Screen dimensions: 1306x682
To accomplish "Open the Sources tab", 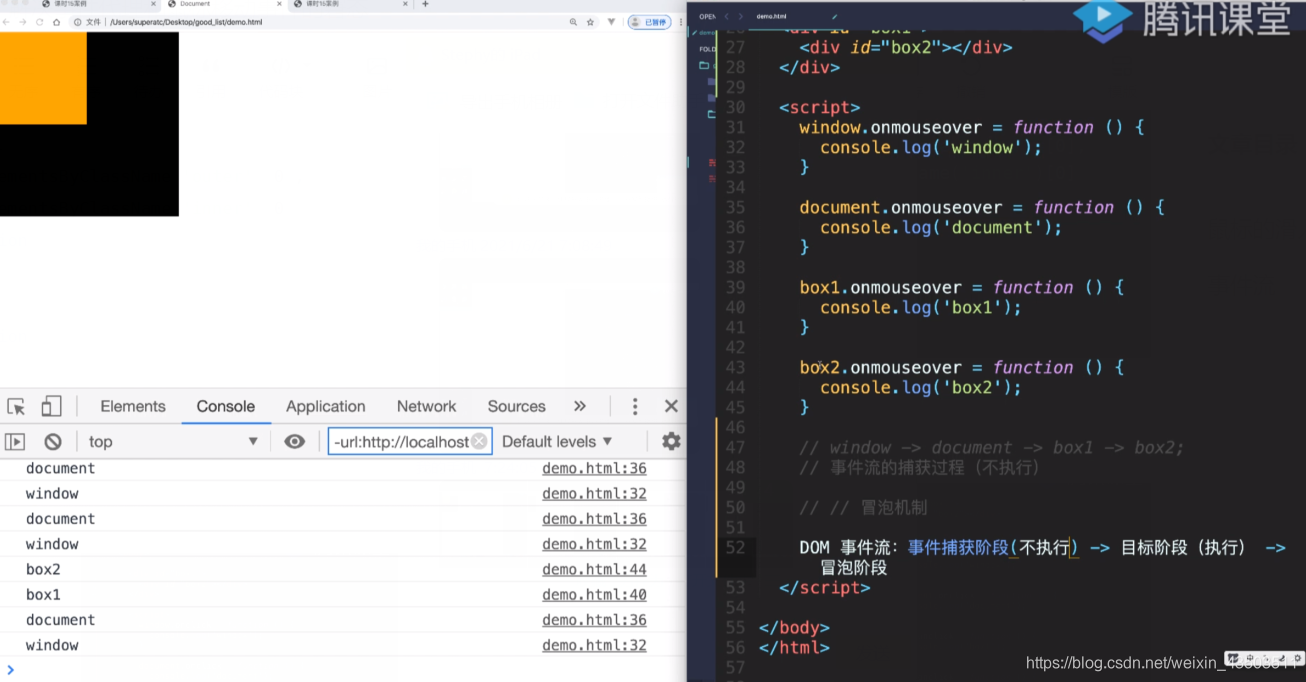I will pos(516,406).
